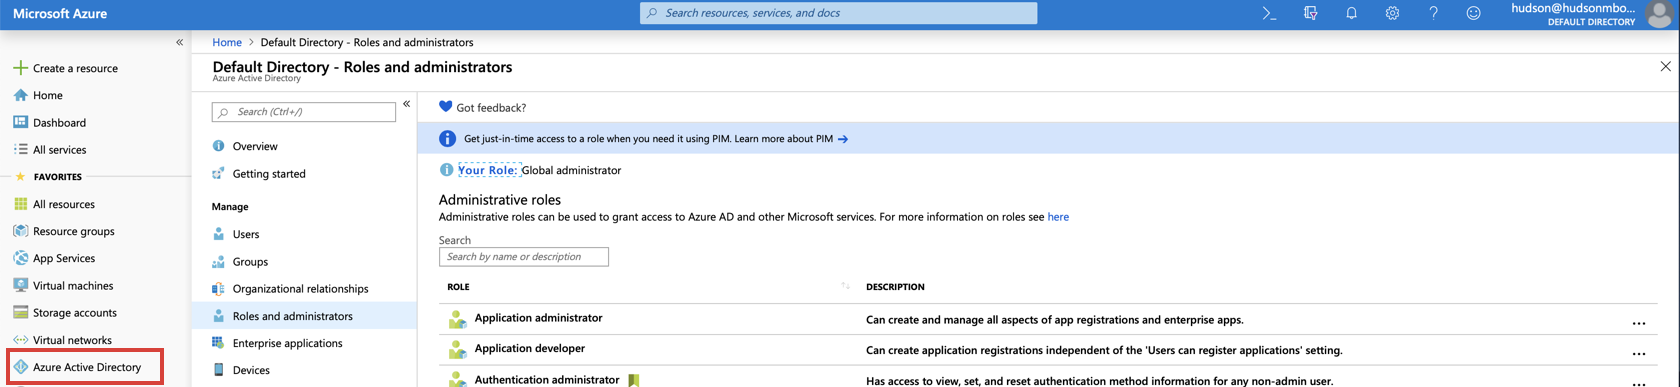Click the Home breadcrumb link
Viewport: 1680px width, 387px height.
click(x=227, y=42)
